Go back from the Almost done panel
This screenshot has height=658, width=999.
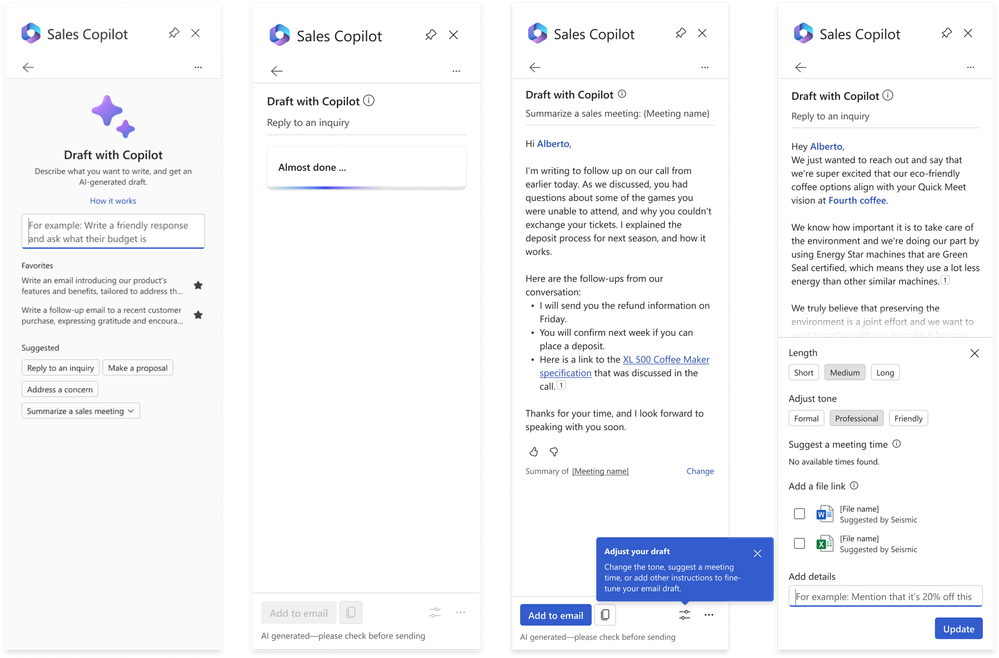pos(277,71)
